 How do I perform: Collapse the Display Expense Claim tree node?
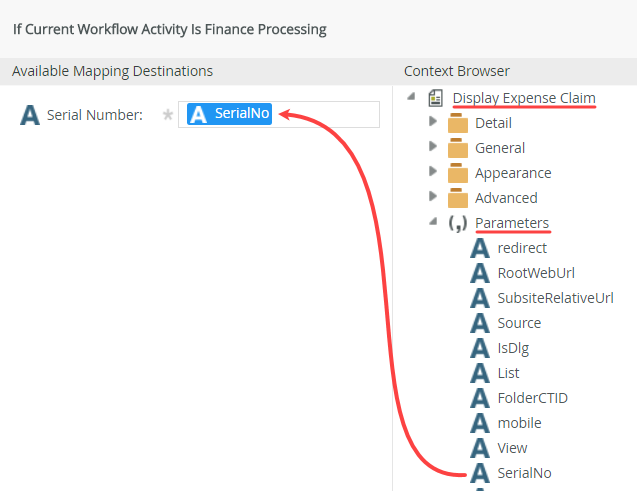click(411, 97)
